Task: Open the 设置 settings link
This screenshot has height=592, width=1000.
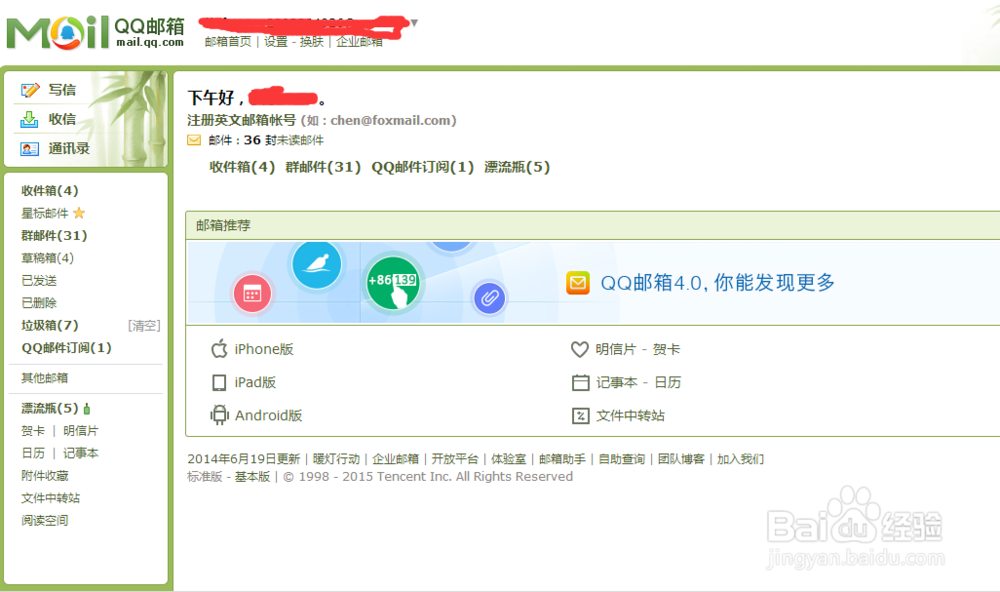Action: [276, 41]
